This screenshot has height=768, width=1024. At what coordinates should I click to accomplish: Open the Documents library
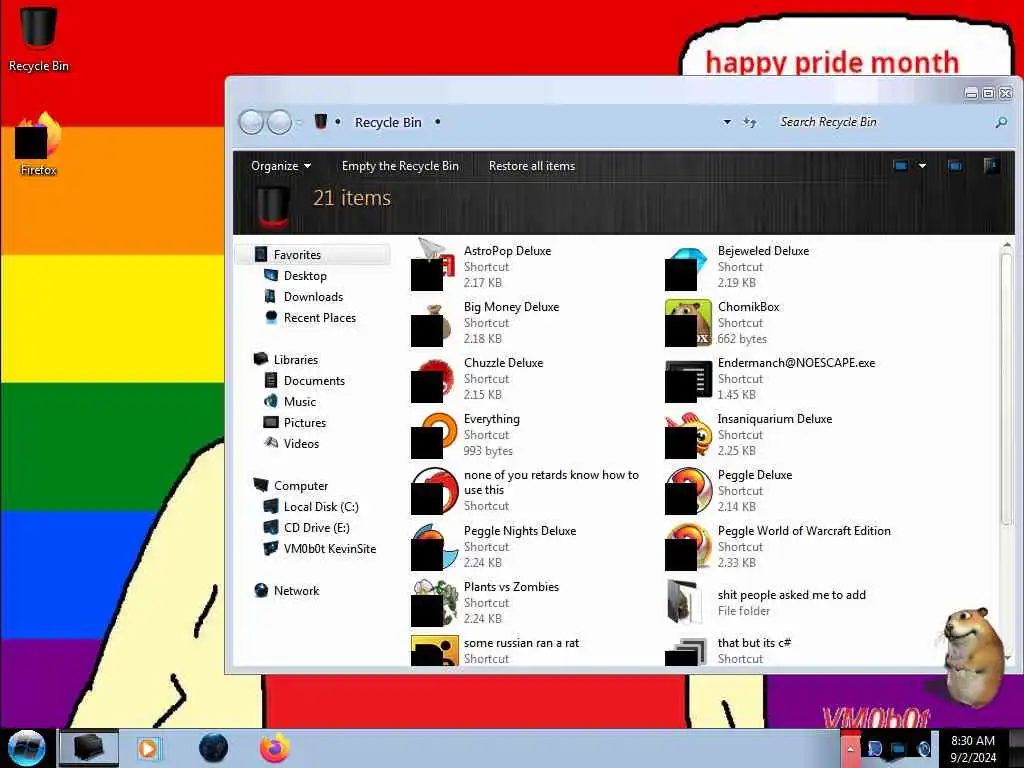[313, 380]
